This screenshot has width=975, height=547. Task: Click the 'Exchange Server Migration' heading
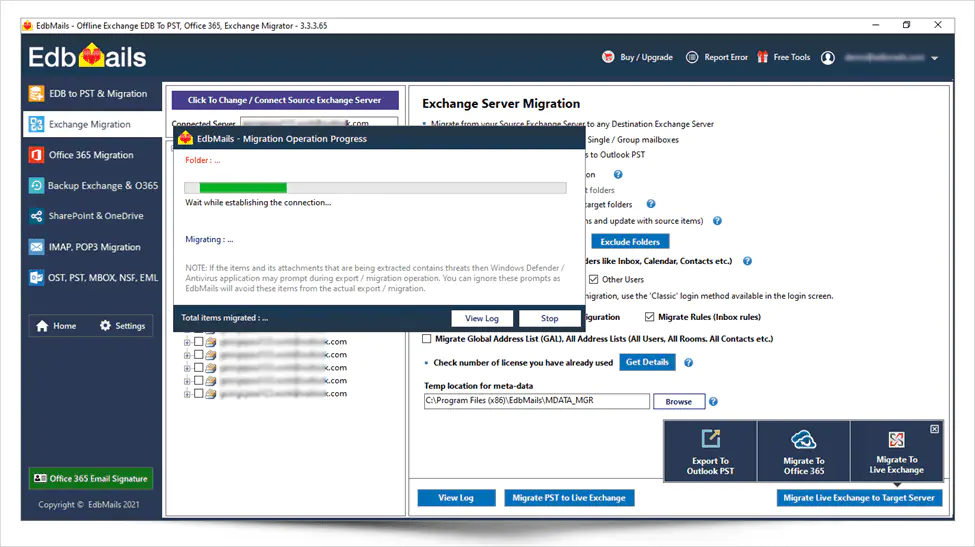click(501, 104)
